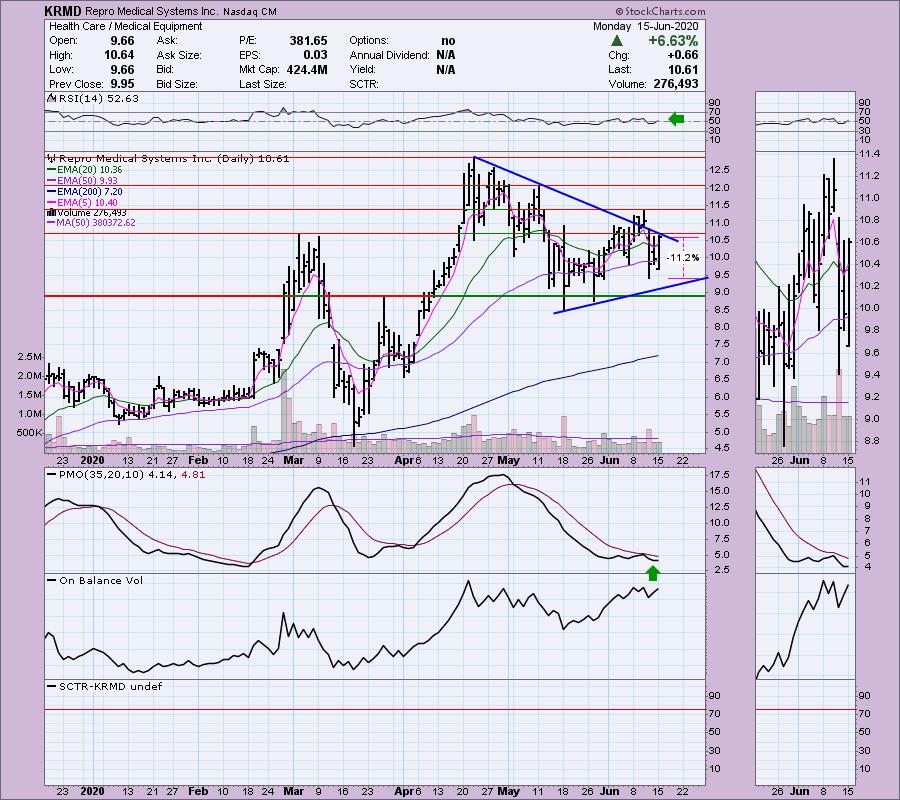Click the Yield N/A value
This screenshot has height=800, width=900.
[445, 69]
